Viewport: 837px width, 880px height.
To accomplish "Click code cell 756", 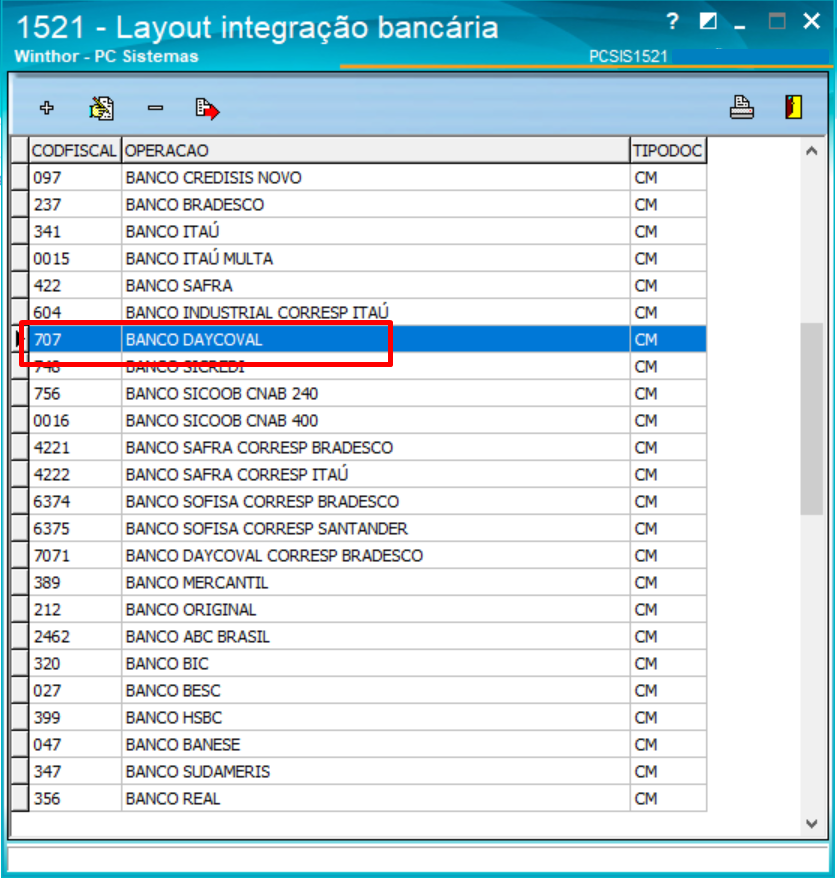I will [x=75, y=393].
